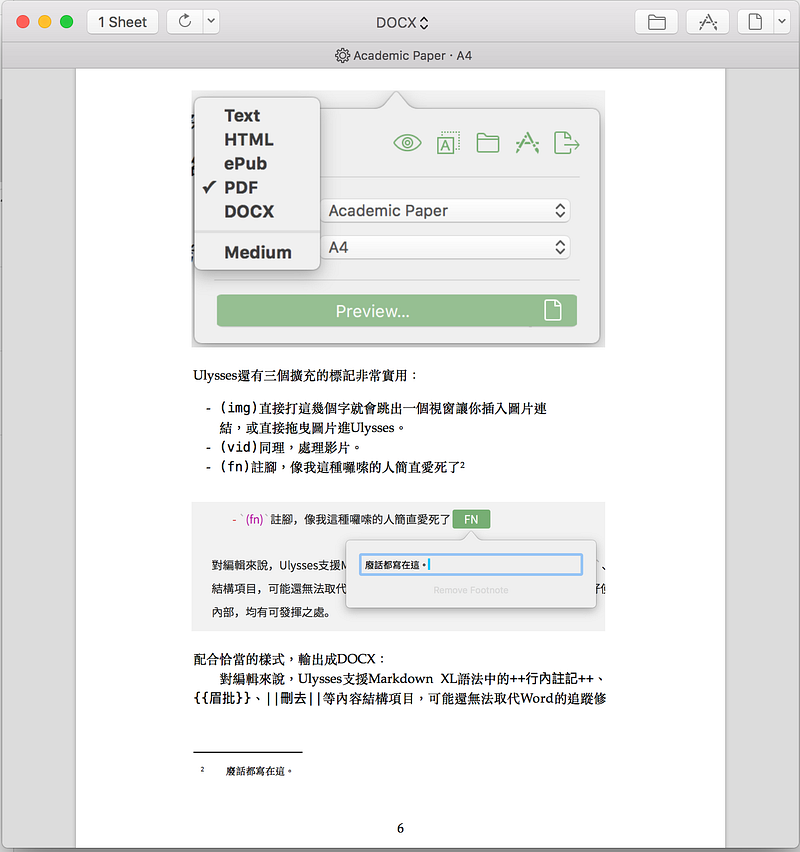The image size is (800, 852).
Task: Click the green FN footnote tag
Action: tap(471, 519)
